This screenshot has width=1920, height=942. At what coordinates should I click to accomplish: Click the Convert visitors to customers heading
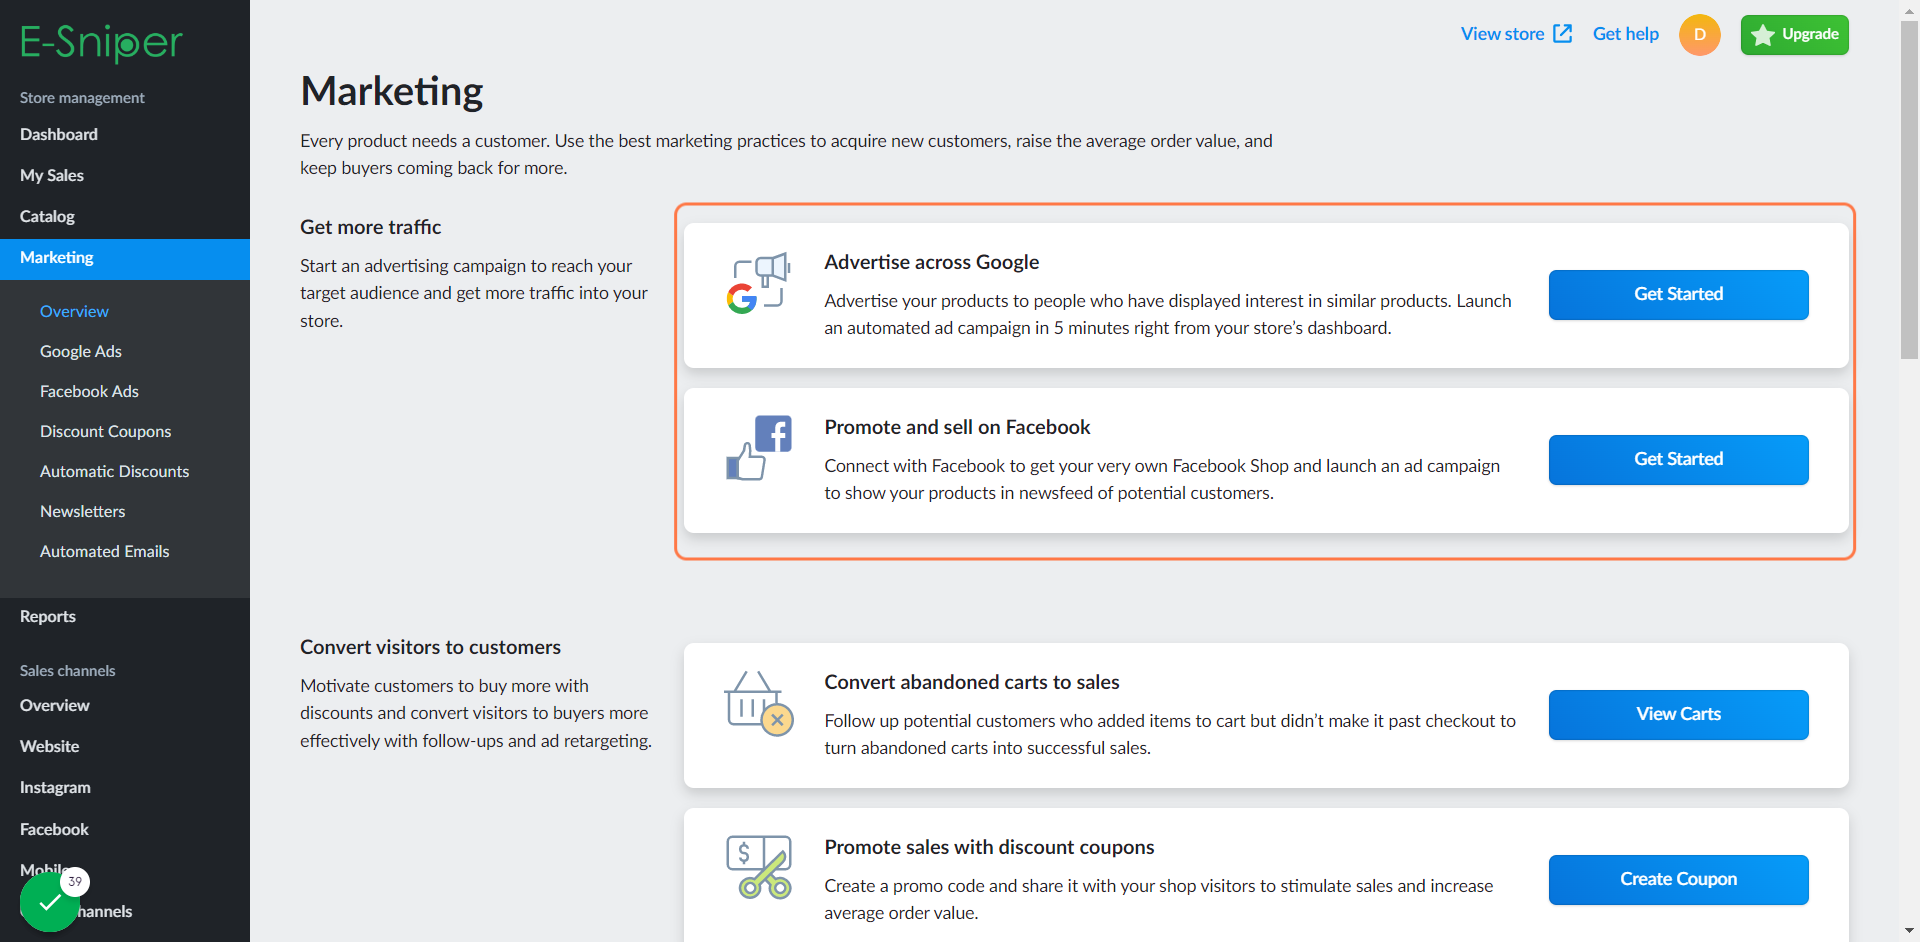click(x=430, y=647)
